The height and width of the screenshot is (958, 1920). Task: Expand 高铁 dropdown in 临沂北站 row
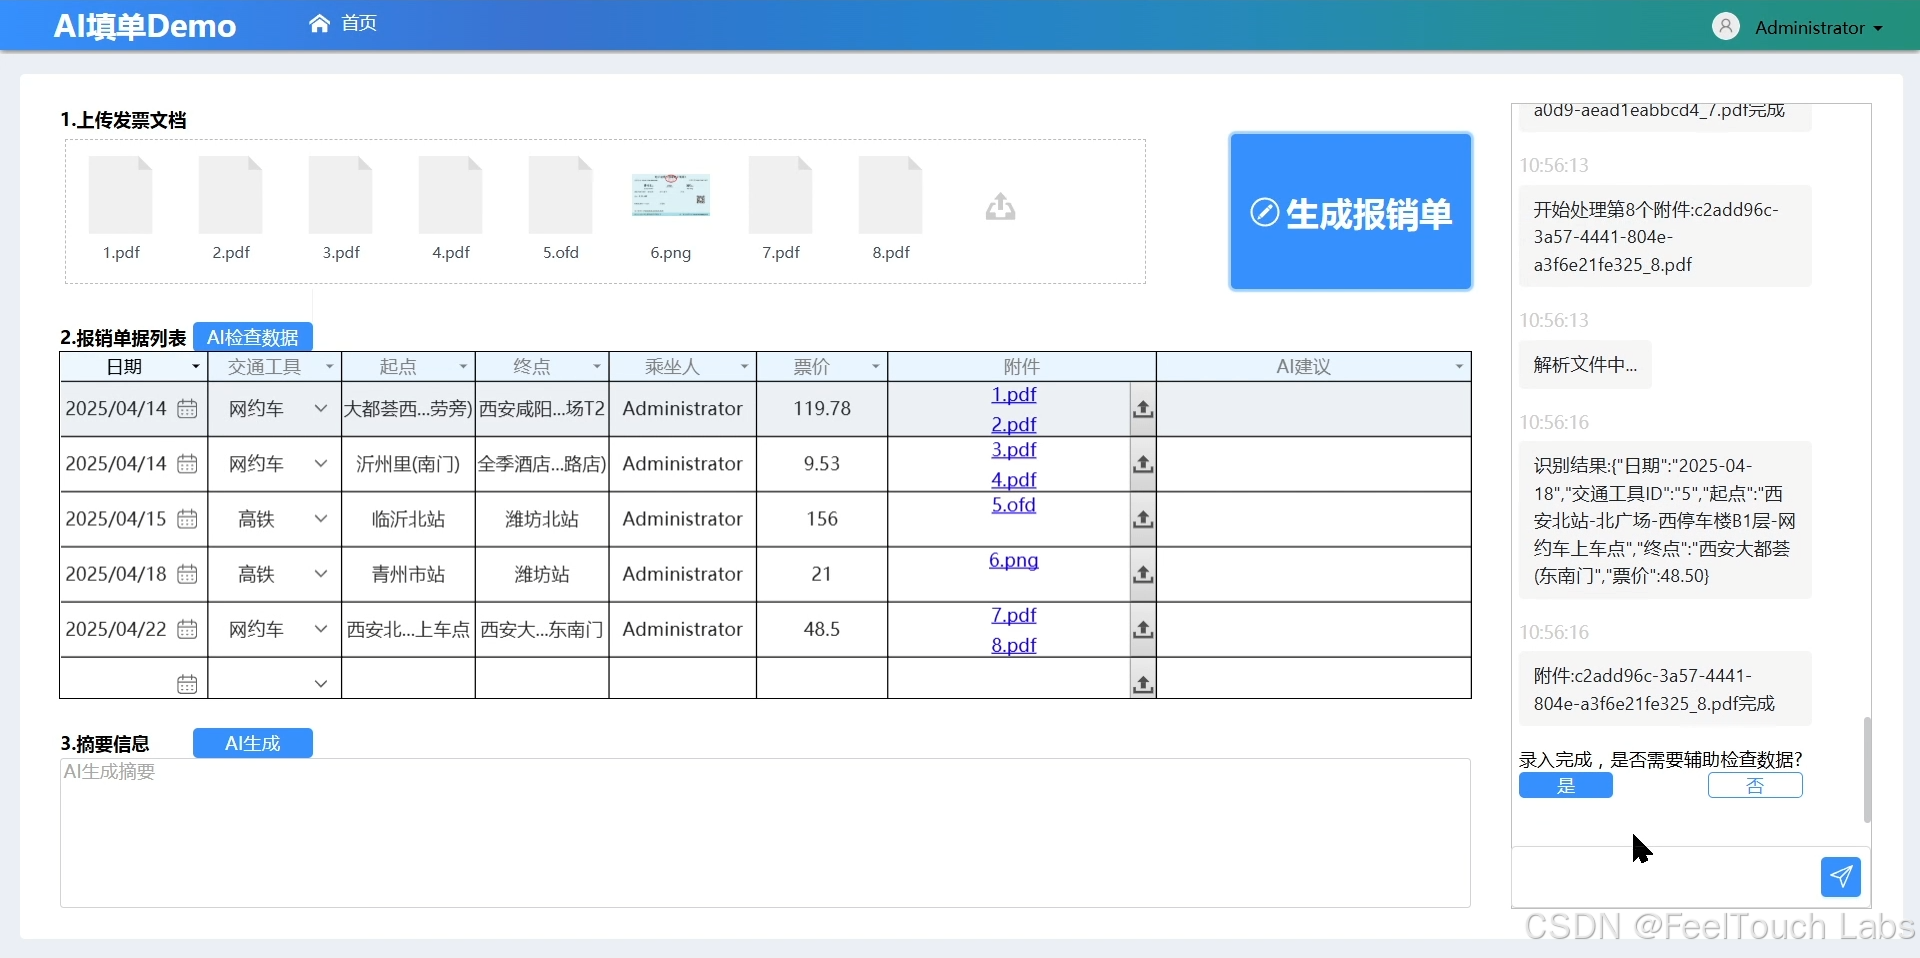point(321,519)
